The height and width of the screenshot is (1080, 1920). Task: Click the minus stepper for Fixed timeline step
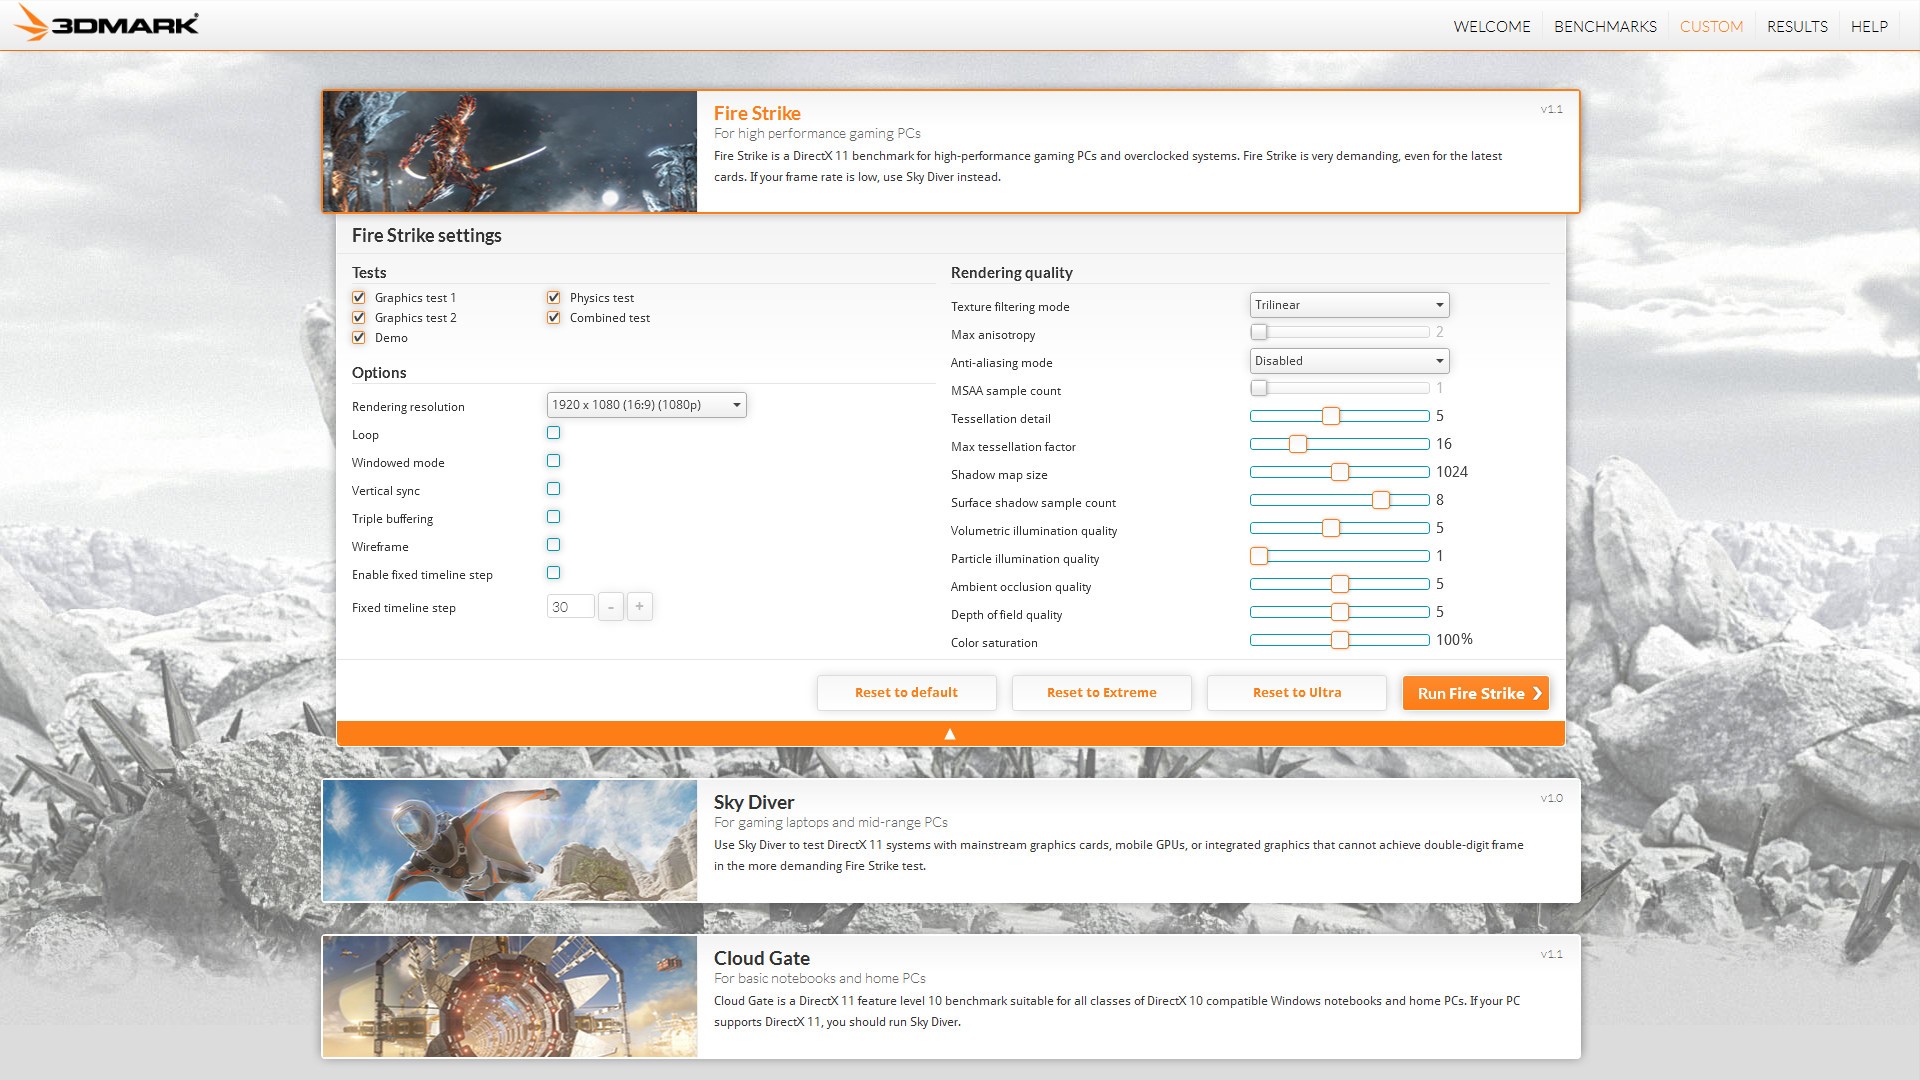coord(610,607)
